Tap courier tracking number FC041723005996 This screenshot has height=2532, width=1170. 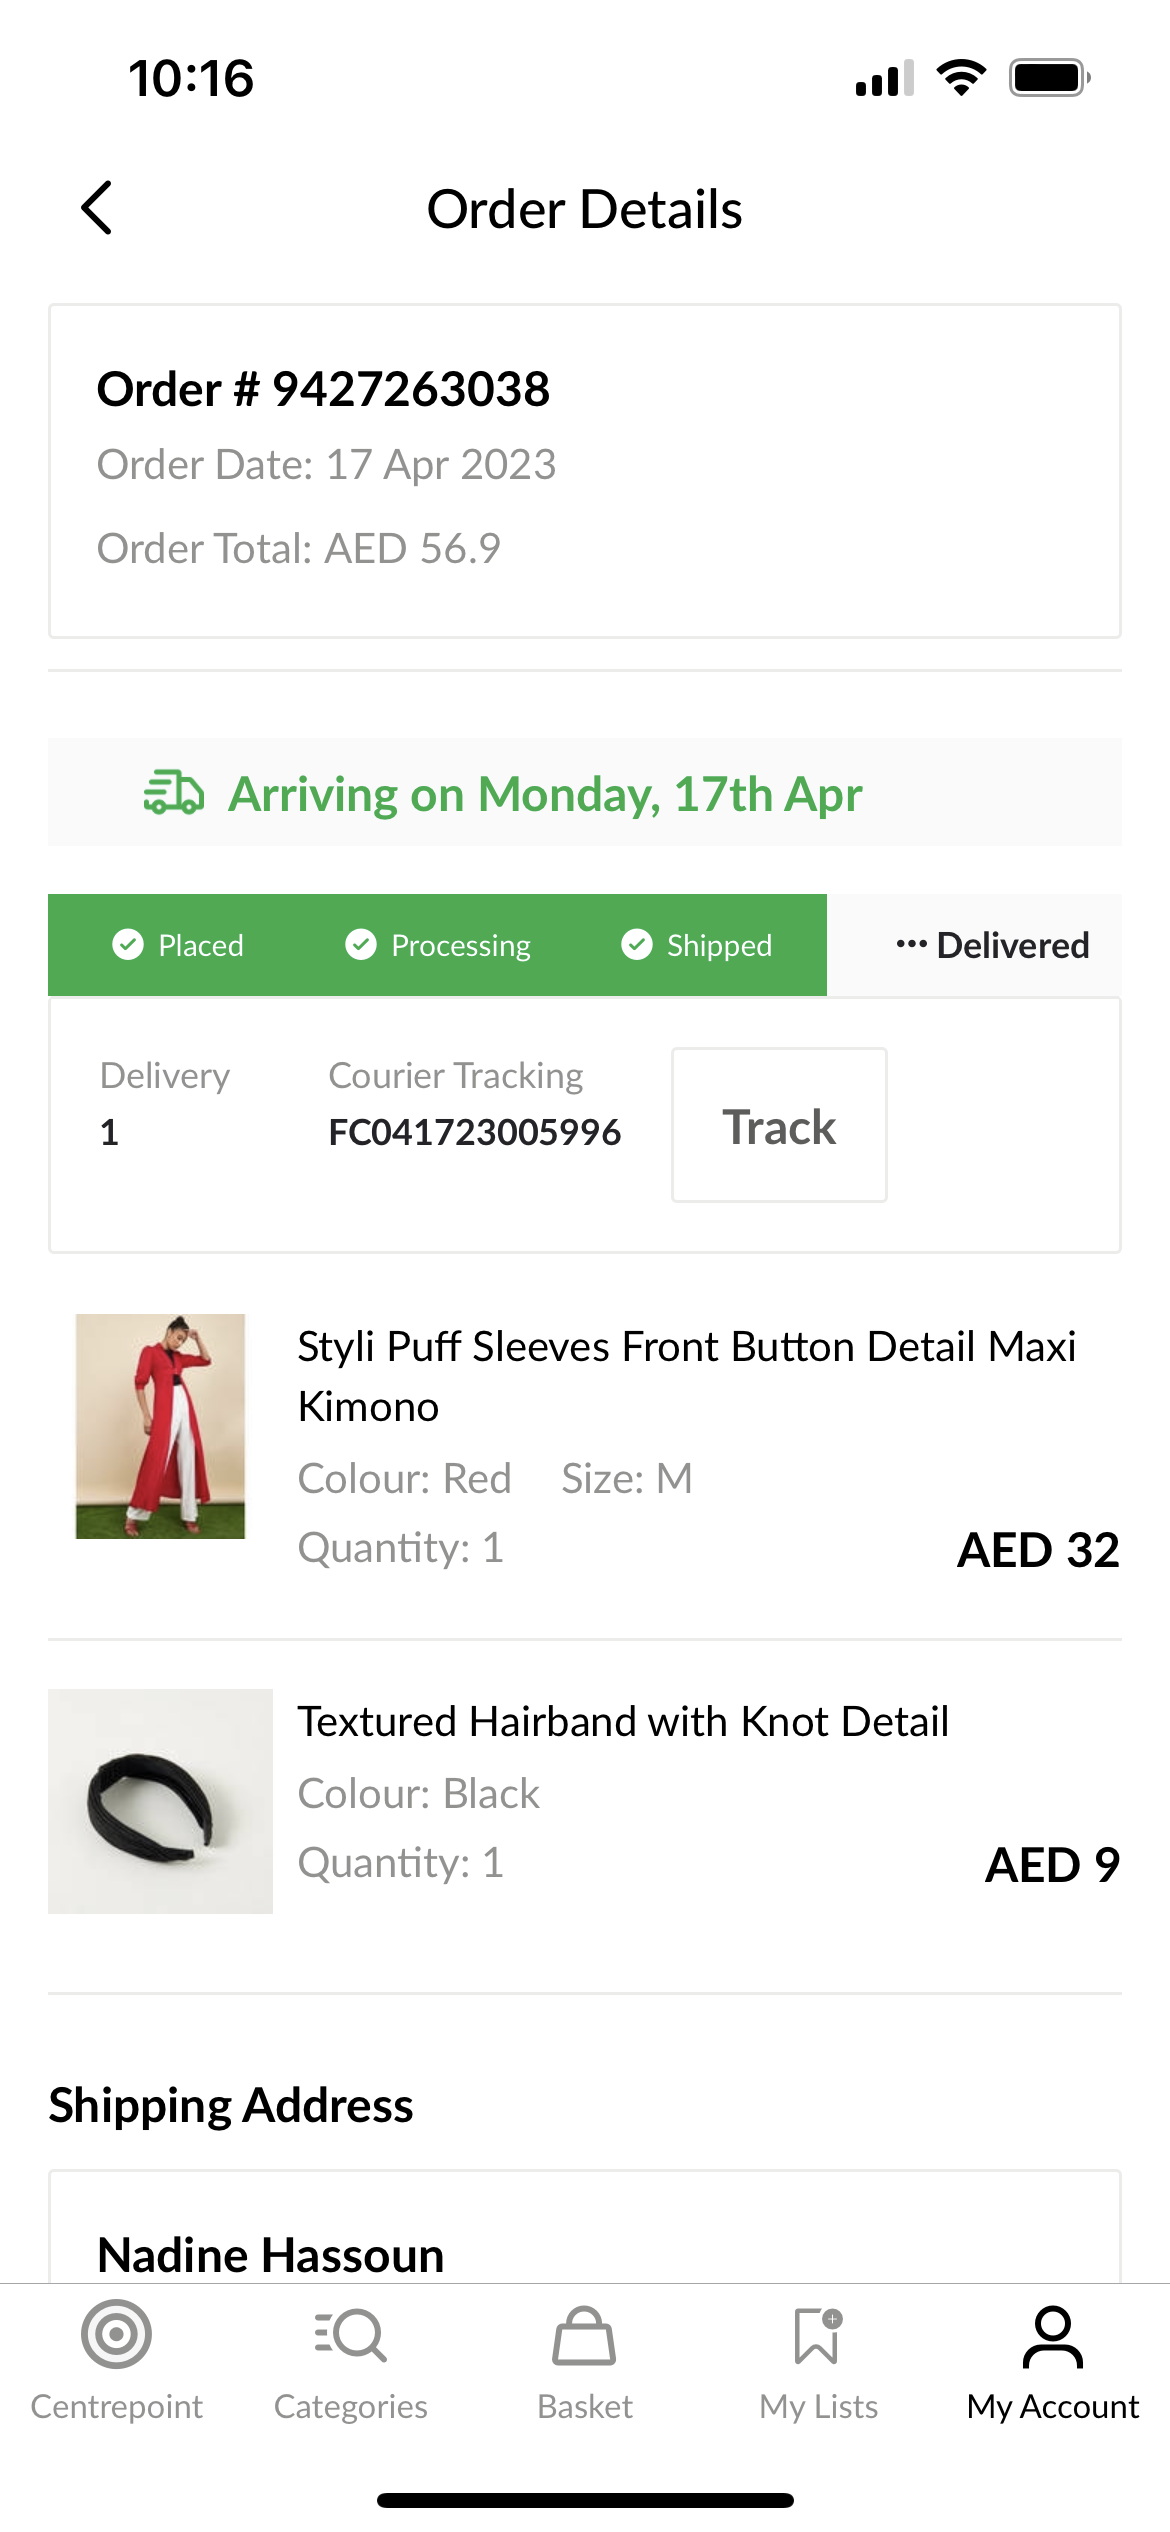click(475, 1132)
